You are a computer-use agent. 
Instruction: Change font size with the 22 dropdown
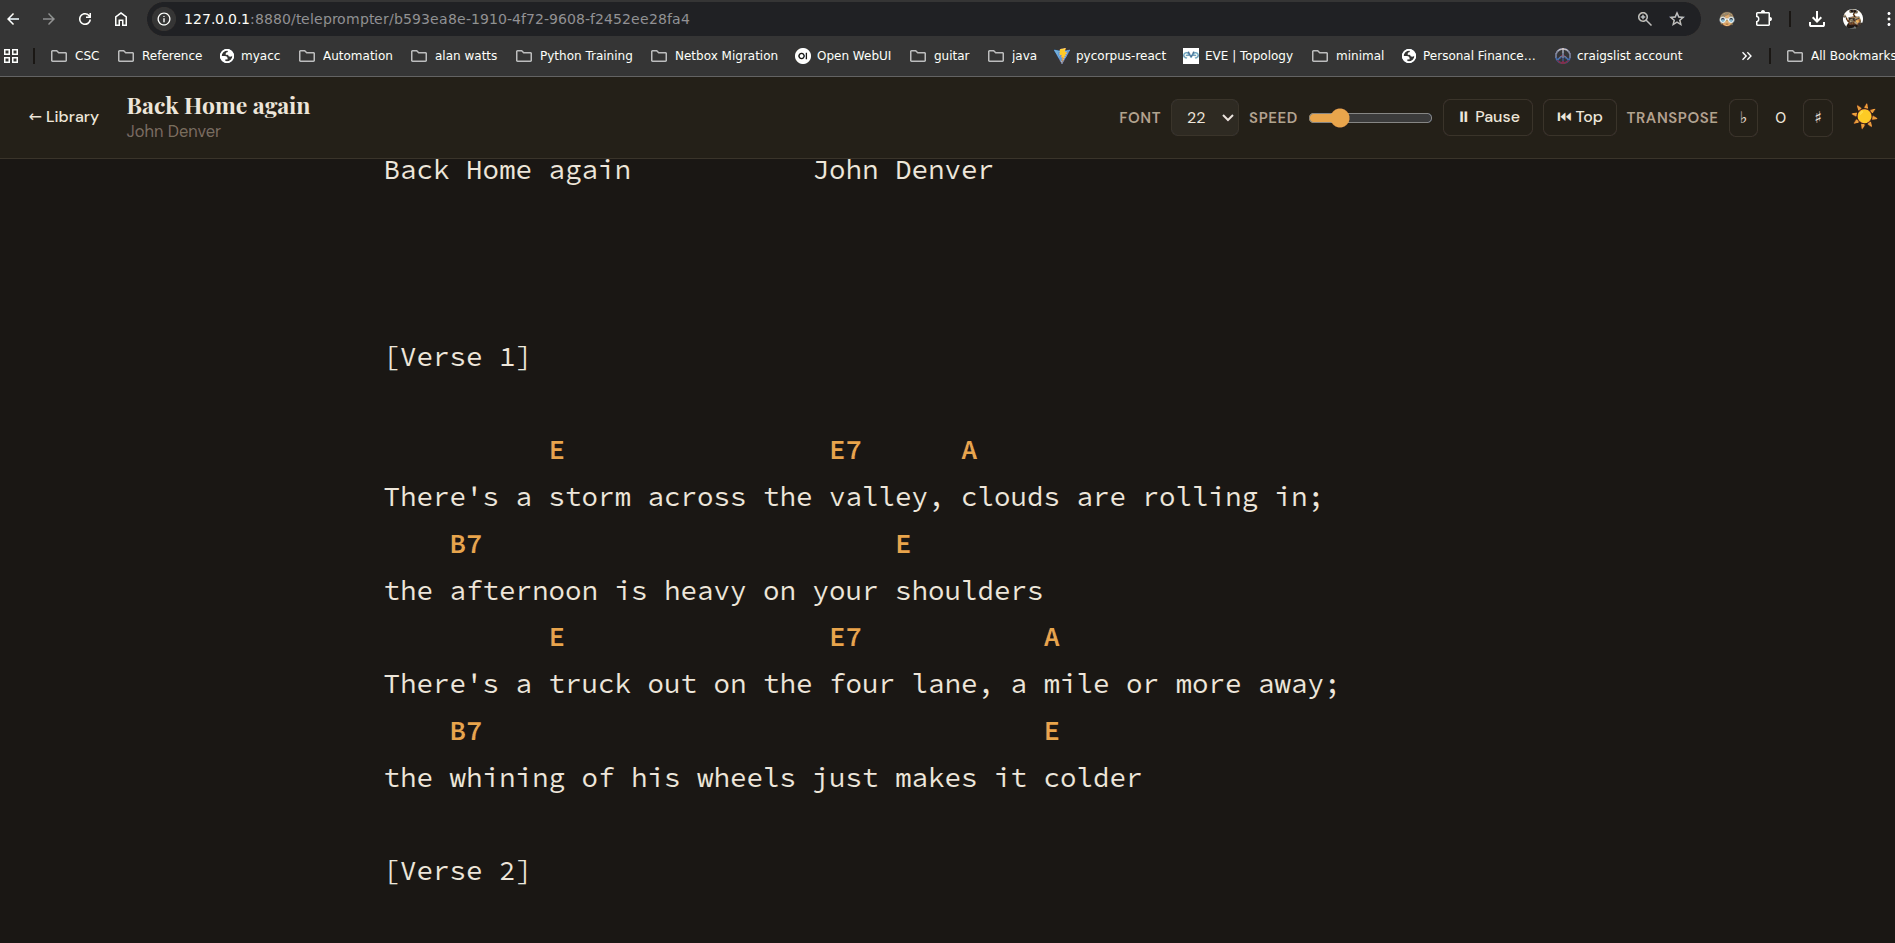[x=1205, y=117]
